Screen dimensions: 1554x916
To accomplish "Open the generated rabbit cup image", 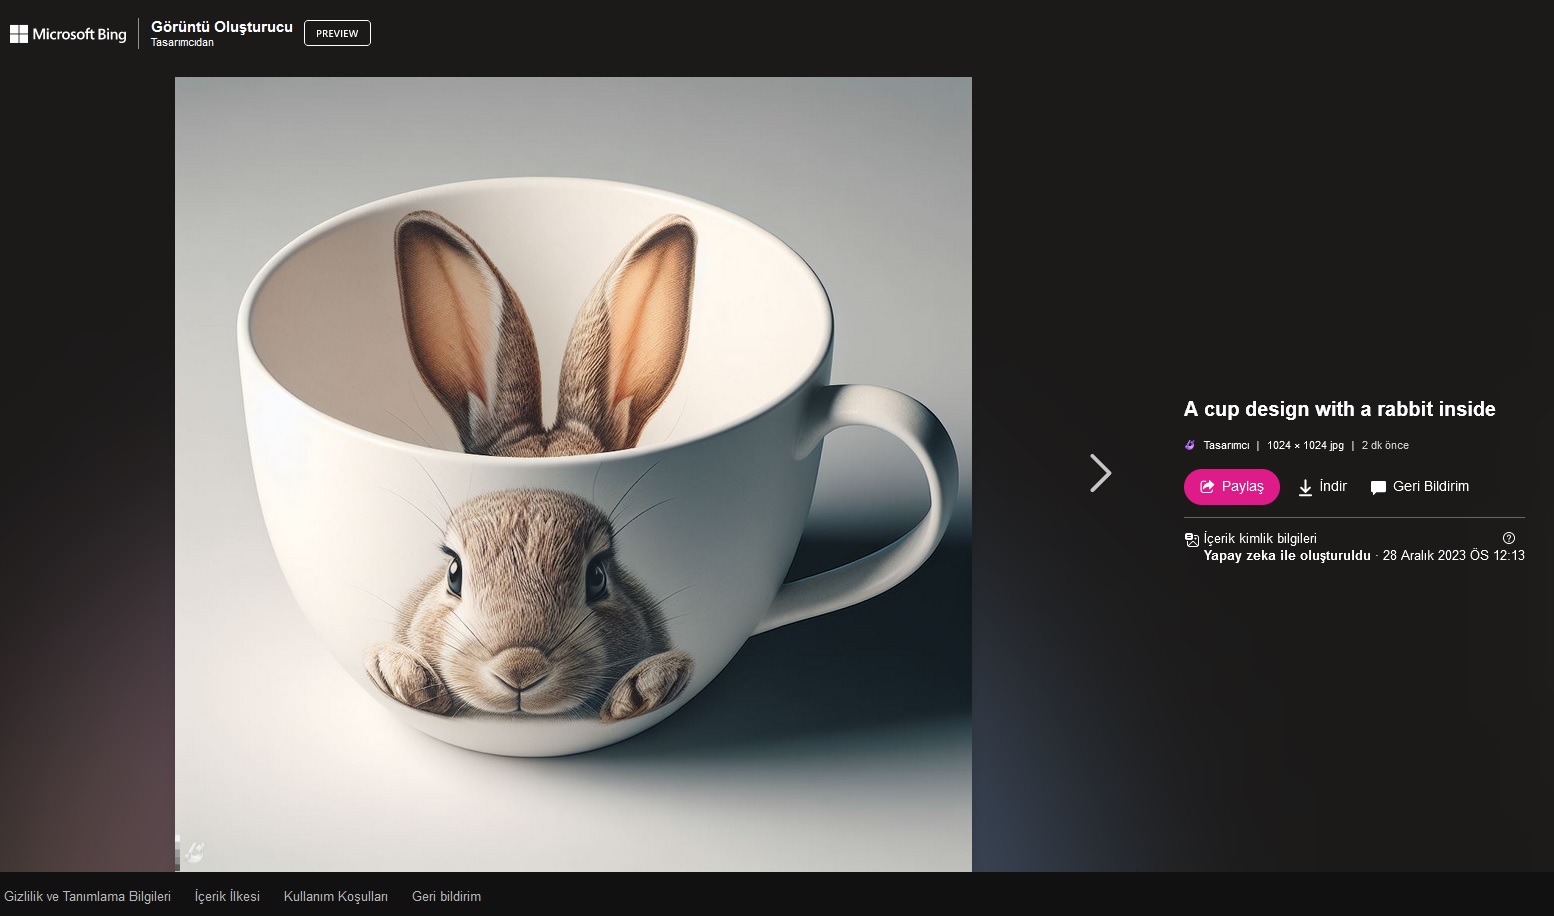I will [573, 474].
